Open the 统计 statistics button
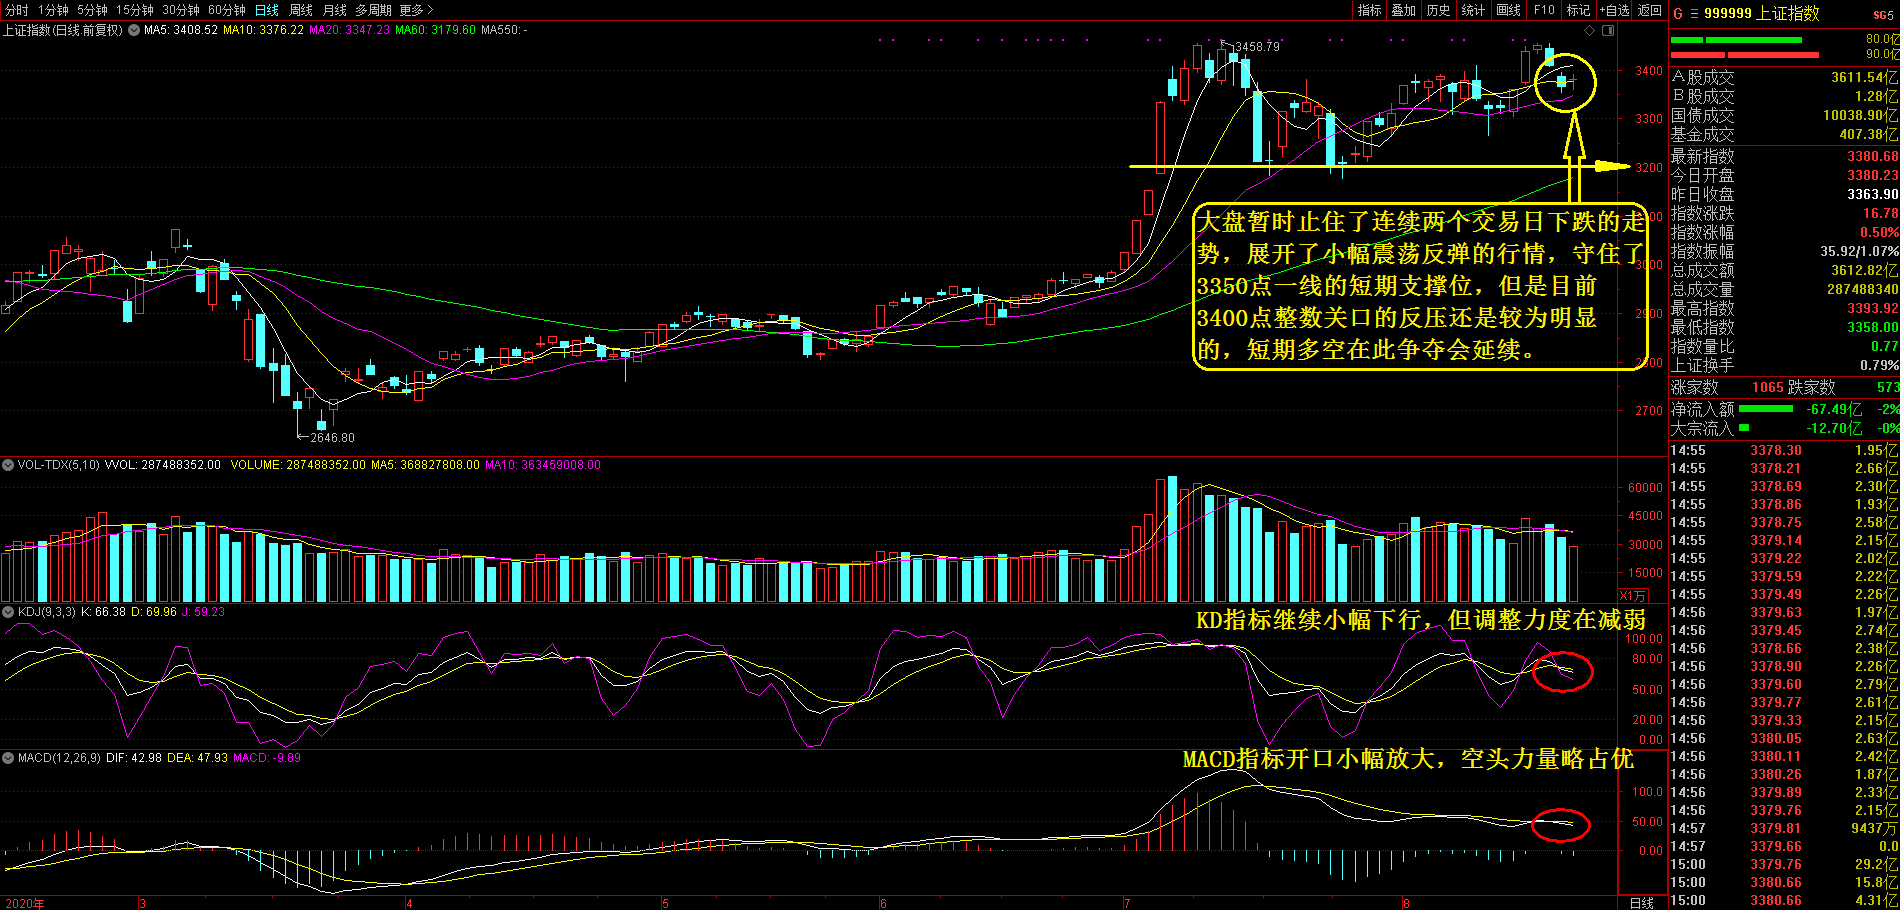 pyautogui.click(x=1473, y=10)
